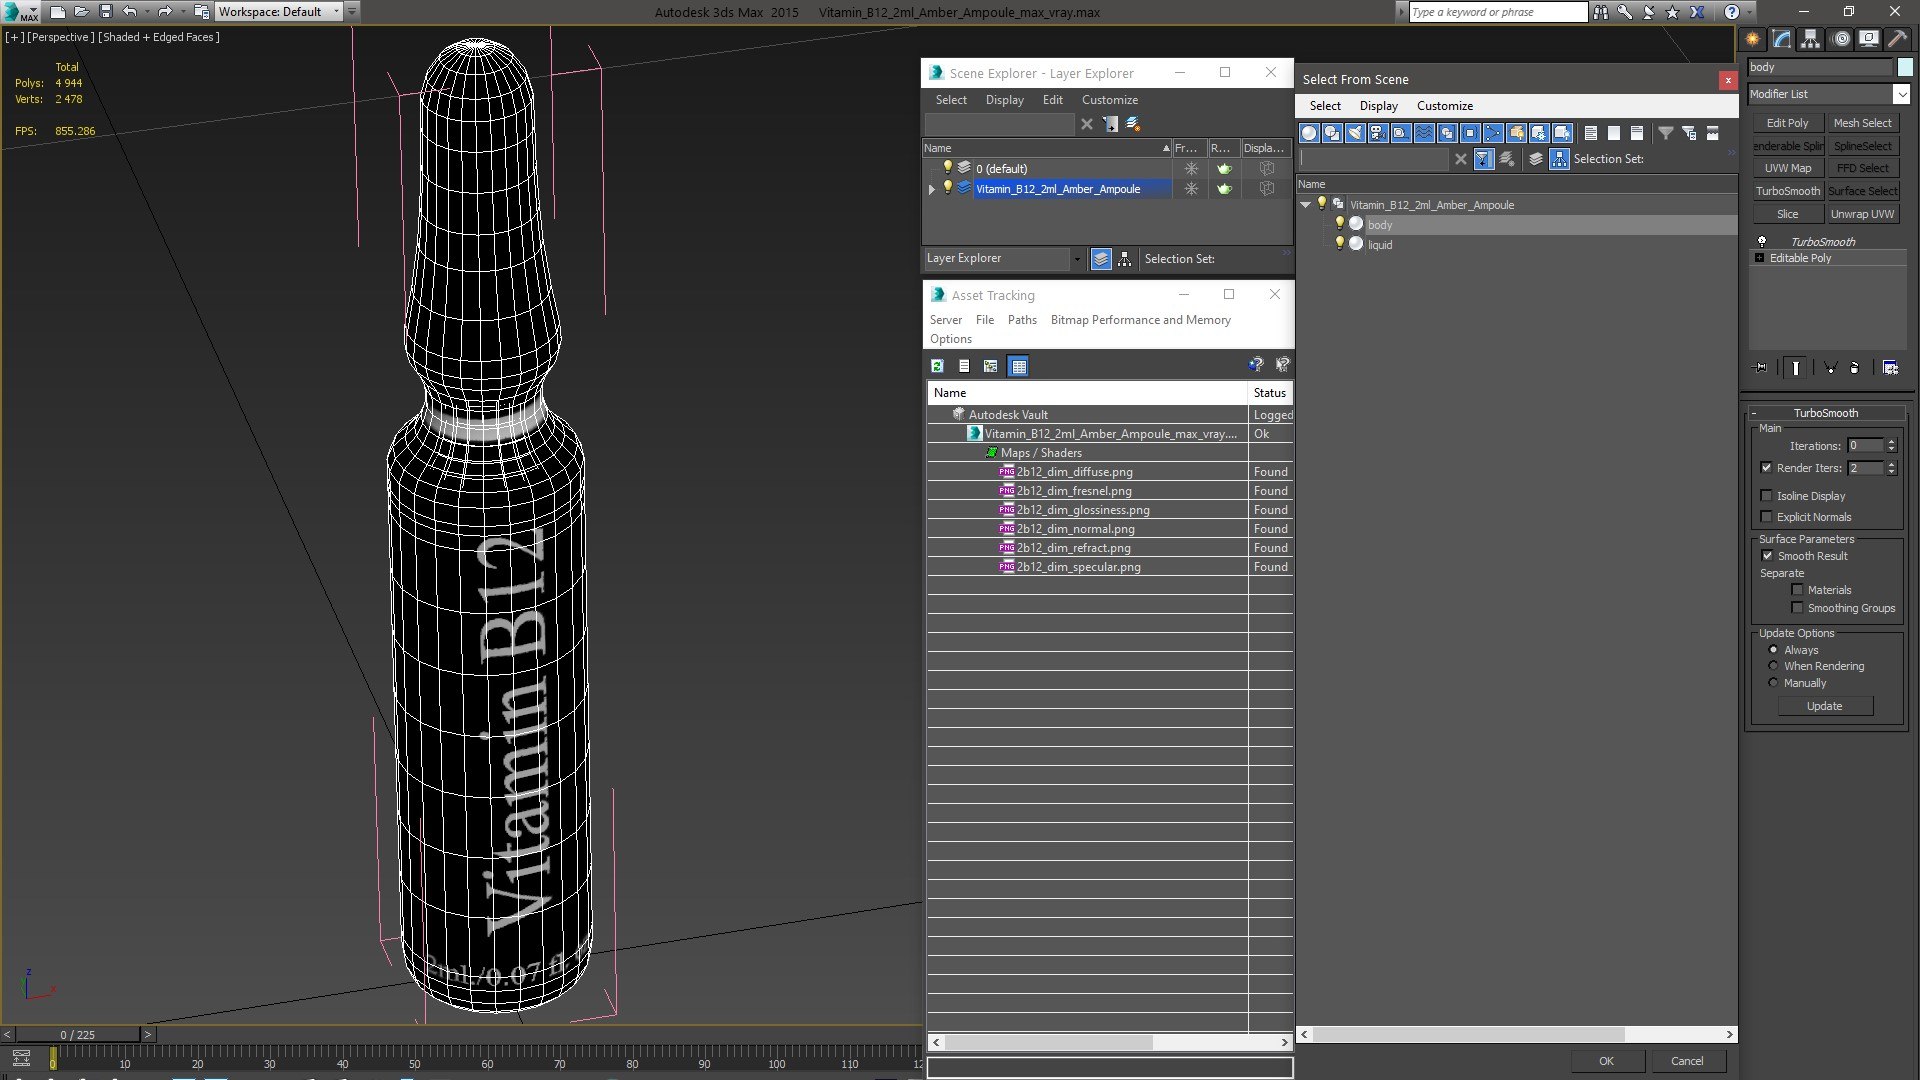This screenshot has height=1080, width=1920.
Task: Click OK in Select From Scene dialog
Action: [1606, 1061]
